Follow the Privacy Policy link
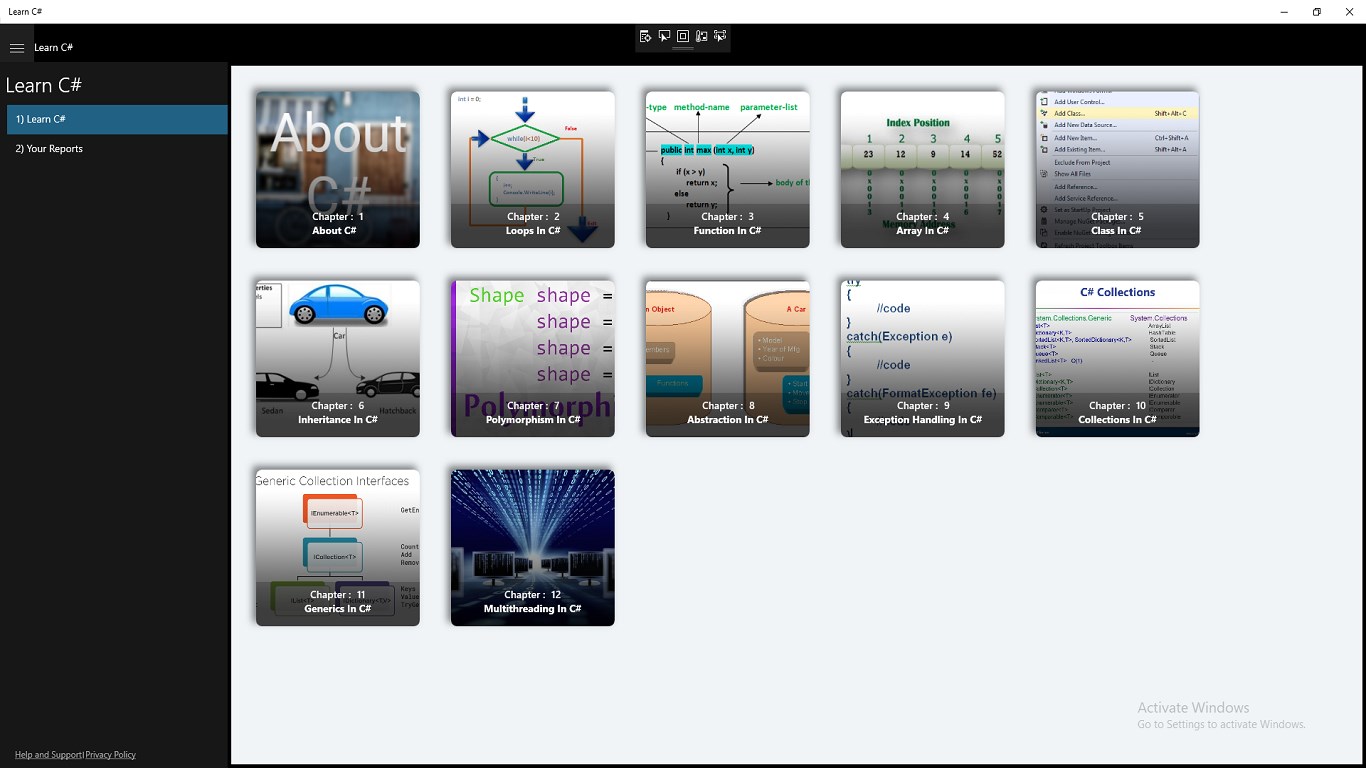1366x768 pixels. click(x=111, y=755)
